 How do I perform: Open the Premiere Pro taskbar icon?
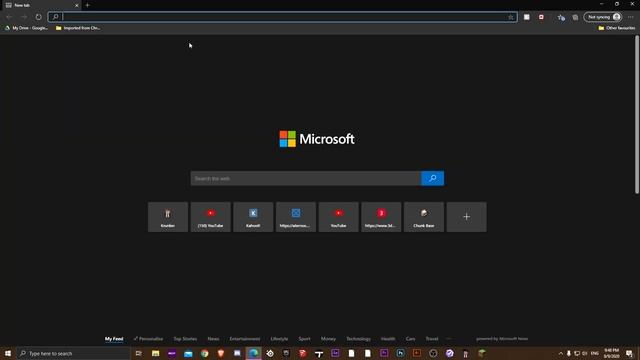tap(384, 353)
